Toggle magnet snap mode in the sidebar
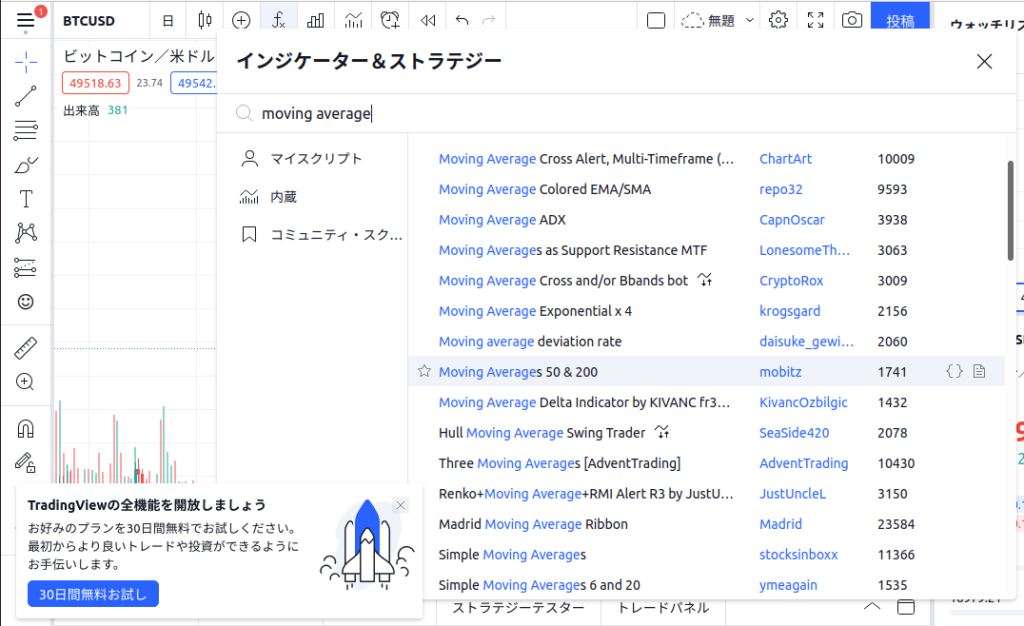The image size is (1024, 626). pyautogui.click(x=27, y=426)
